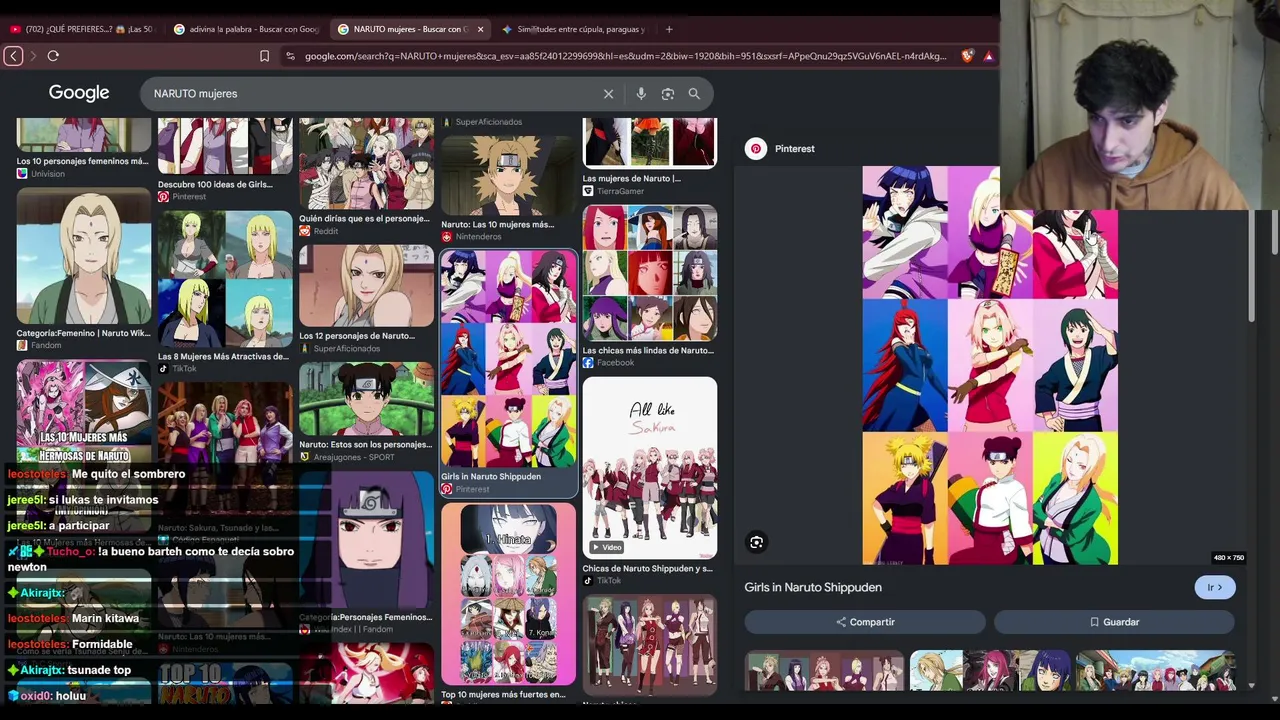Click the 'Chicas de Naruto Shippuden y s...' caption
This screenshot has height=720, width=1280.
click(x=647, y=568)
